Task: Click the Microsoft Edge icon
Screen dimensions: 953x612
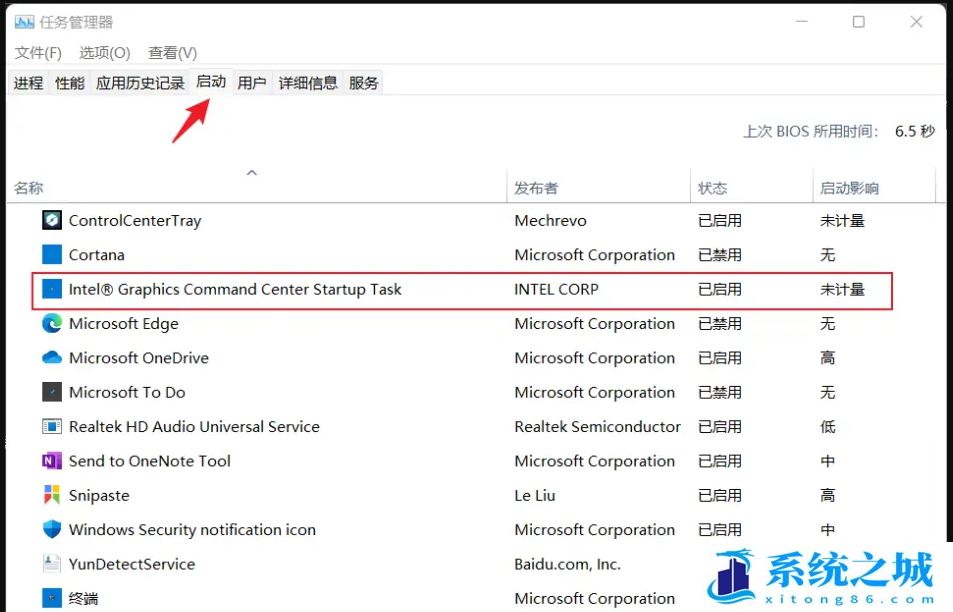Action: [x=52, y=324]
